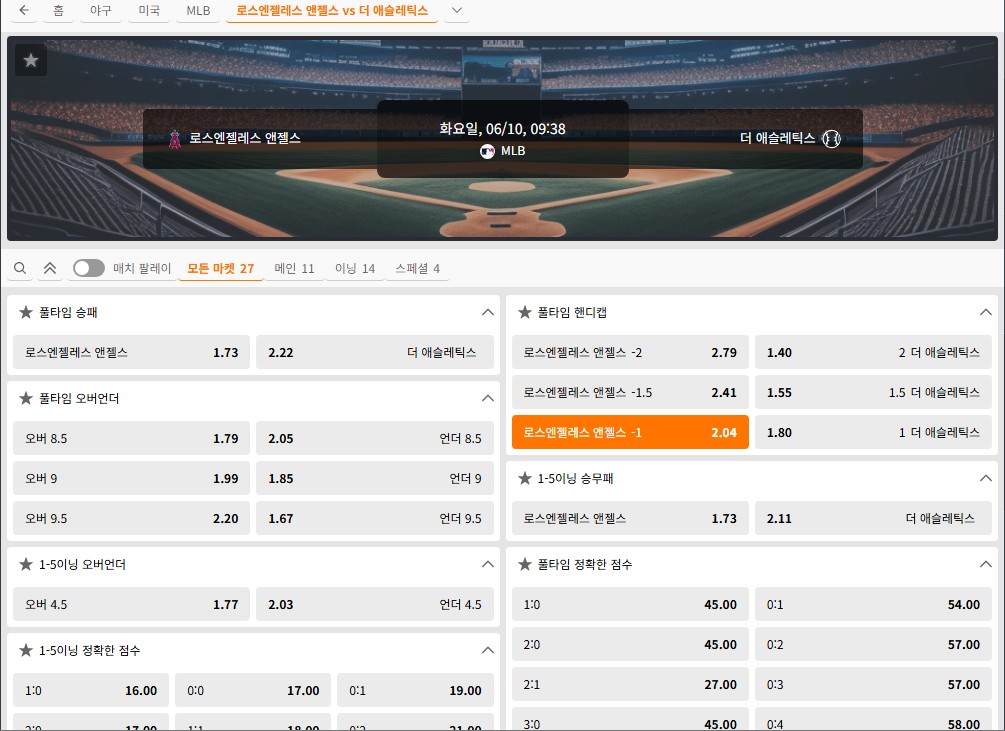Collapse the 풀타임 정확한 점수 section
Screen dimensions: 1005x731
tap(986, 564)
